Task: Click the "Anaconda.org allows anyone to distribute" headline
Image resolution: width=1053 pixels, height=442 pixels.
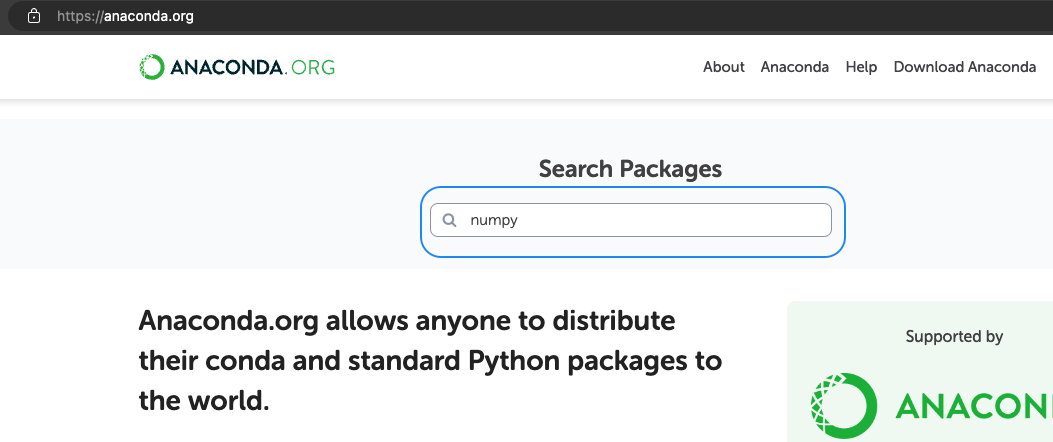Action: click(407, 322)
